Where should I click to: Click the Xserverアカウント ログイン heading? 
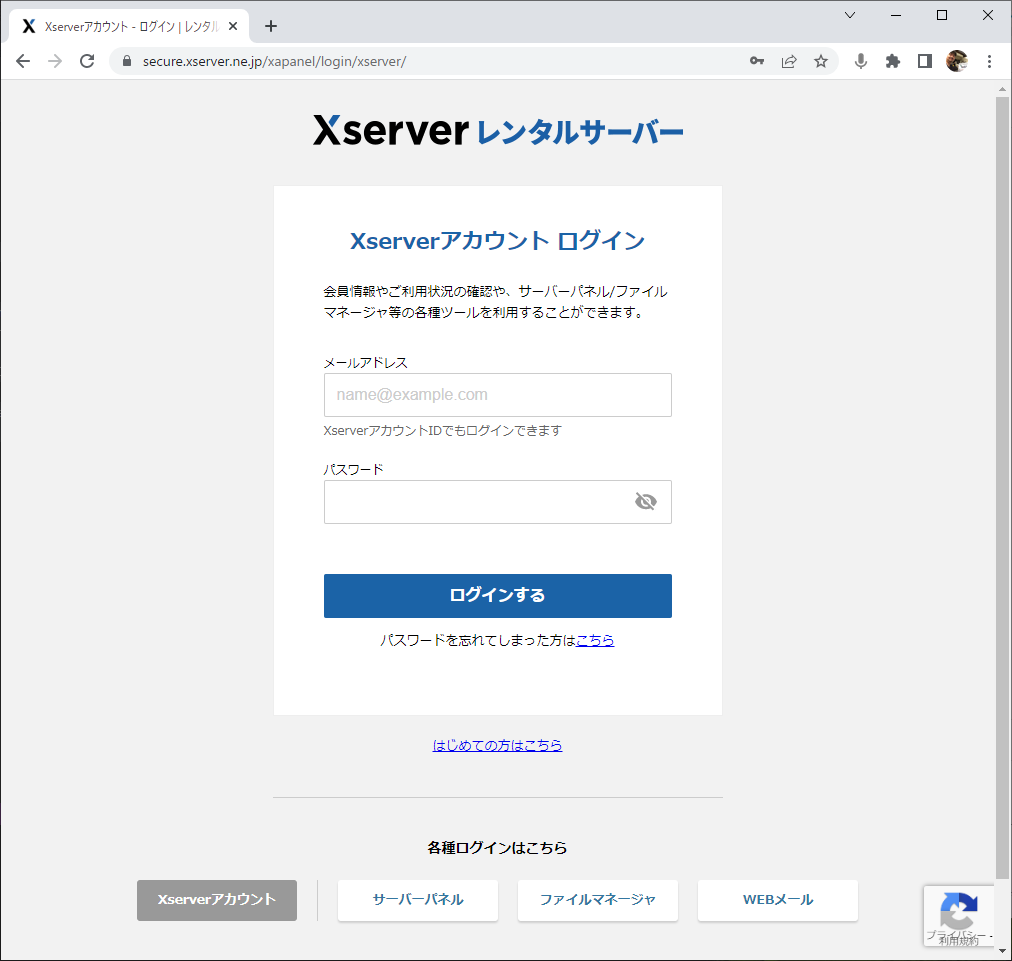498,241
